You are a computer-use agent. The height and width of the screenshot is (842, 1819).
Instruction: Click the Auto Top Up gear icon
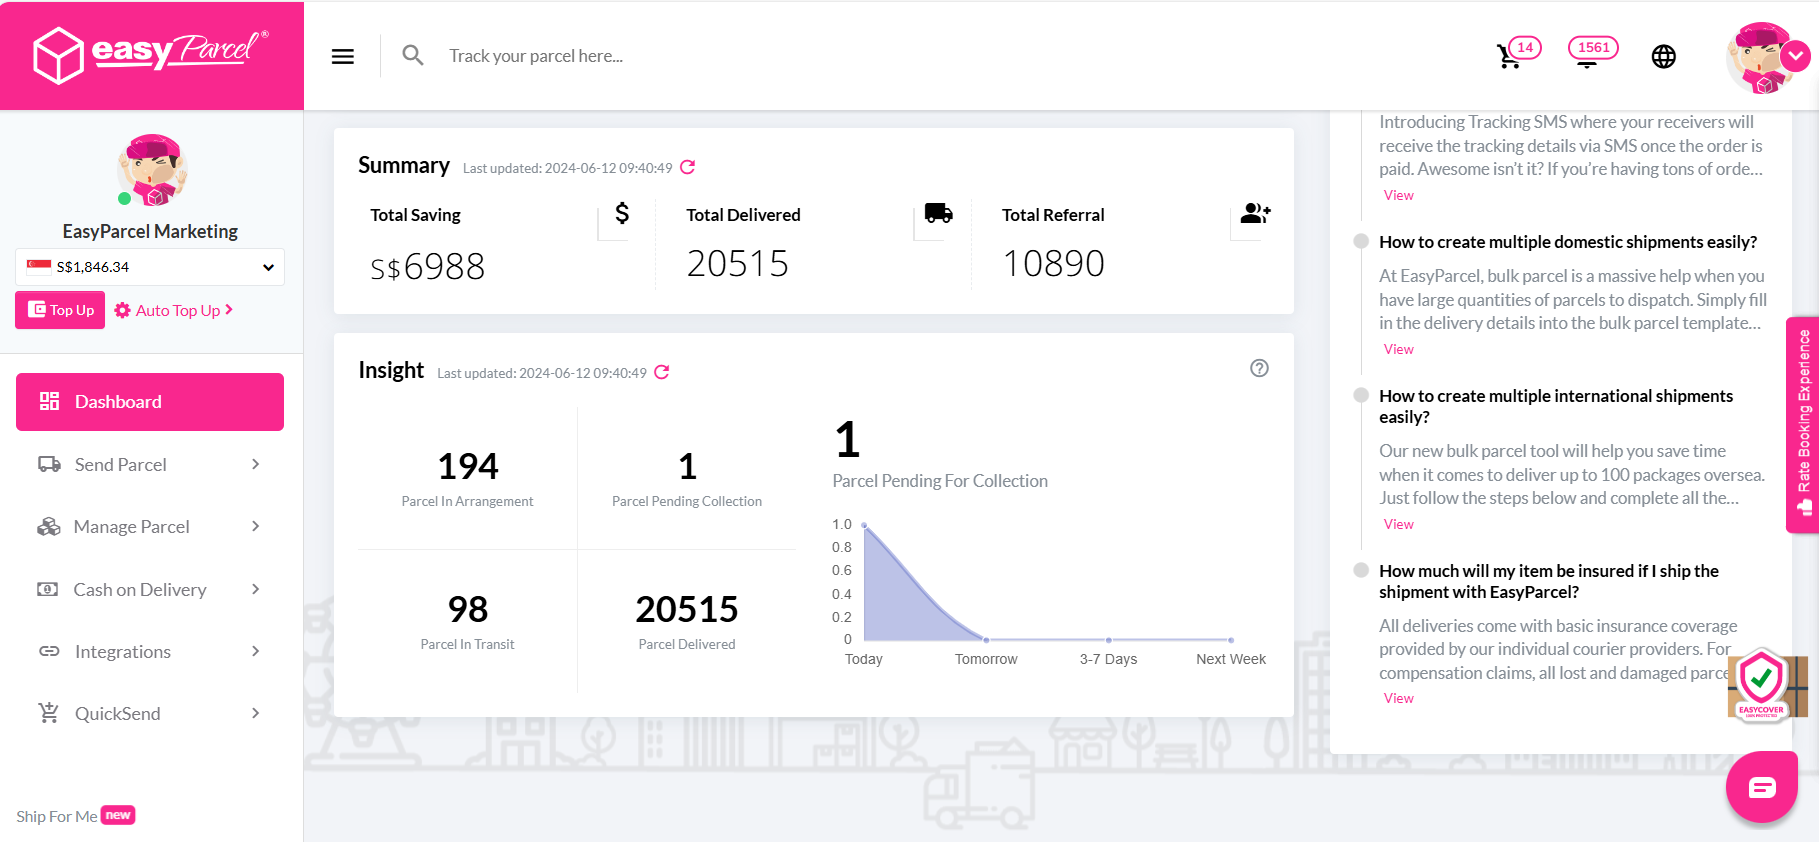[123, 310]
